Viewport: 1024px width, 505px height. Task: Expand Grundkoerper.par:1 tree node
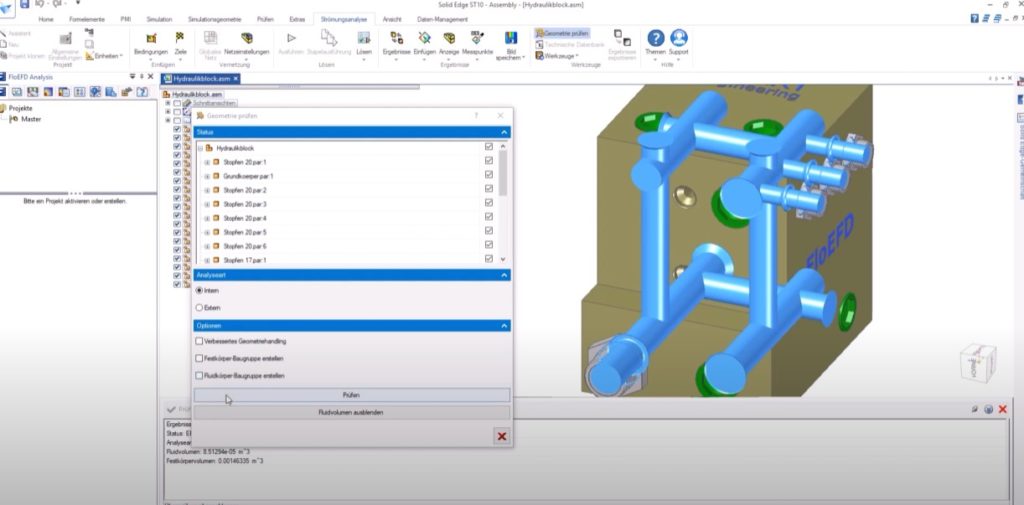208,176
